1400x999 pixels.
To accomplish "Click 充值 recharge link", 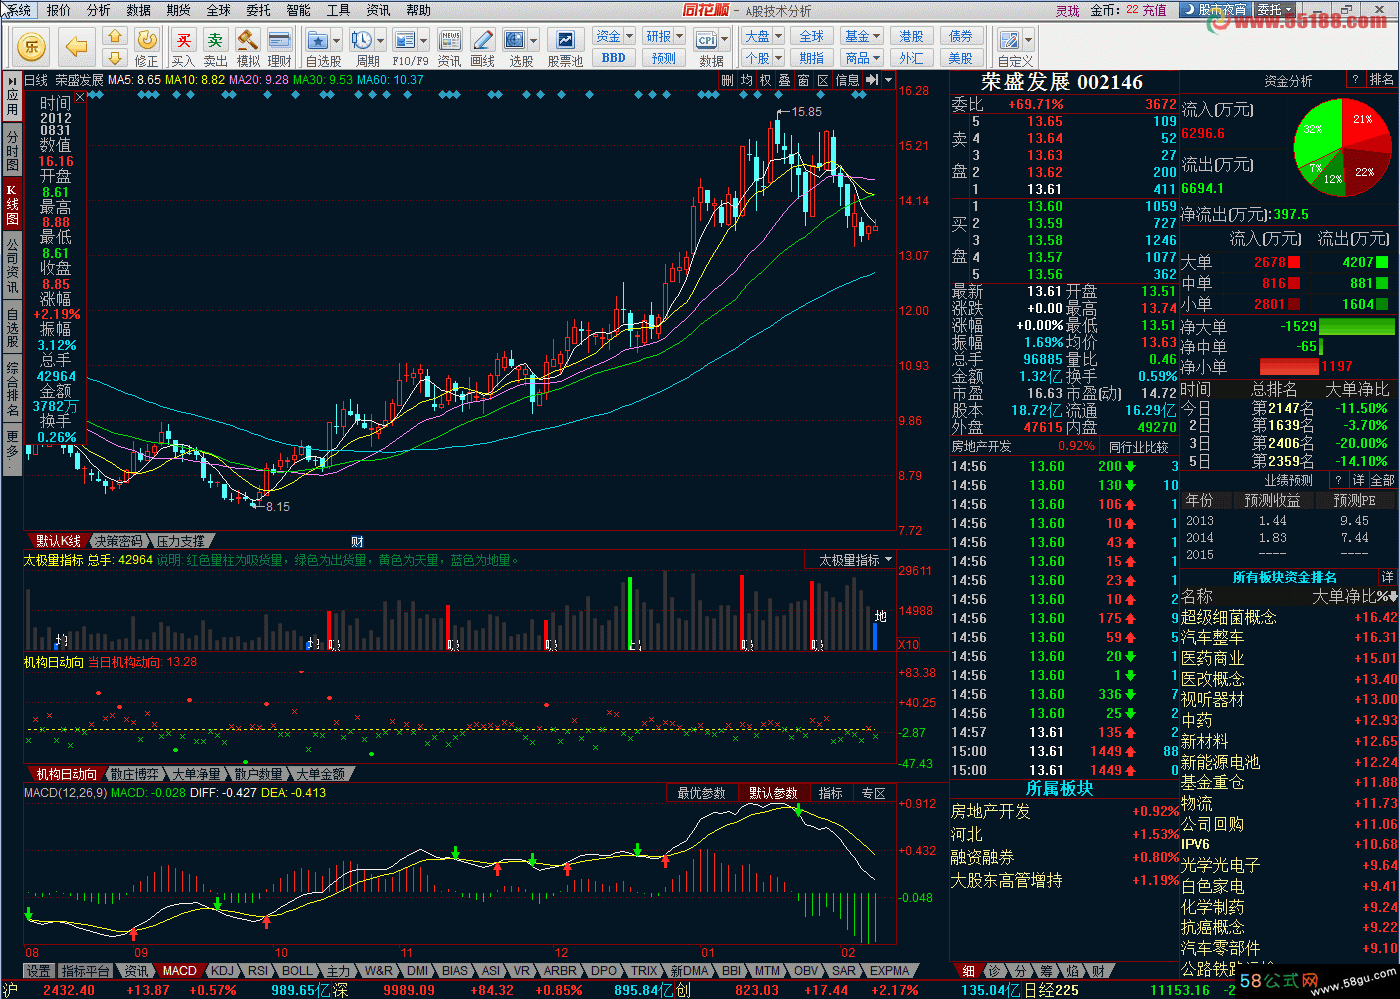I will (x=1155, y=10).
